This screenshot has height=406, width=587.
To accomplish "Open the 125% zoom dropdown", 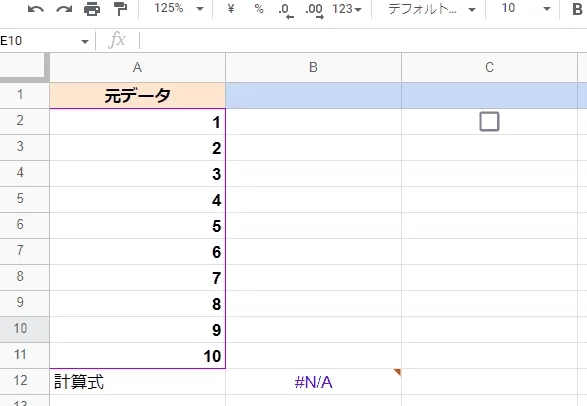I will tap(179, 8).
